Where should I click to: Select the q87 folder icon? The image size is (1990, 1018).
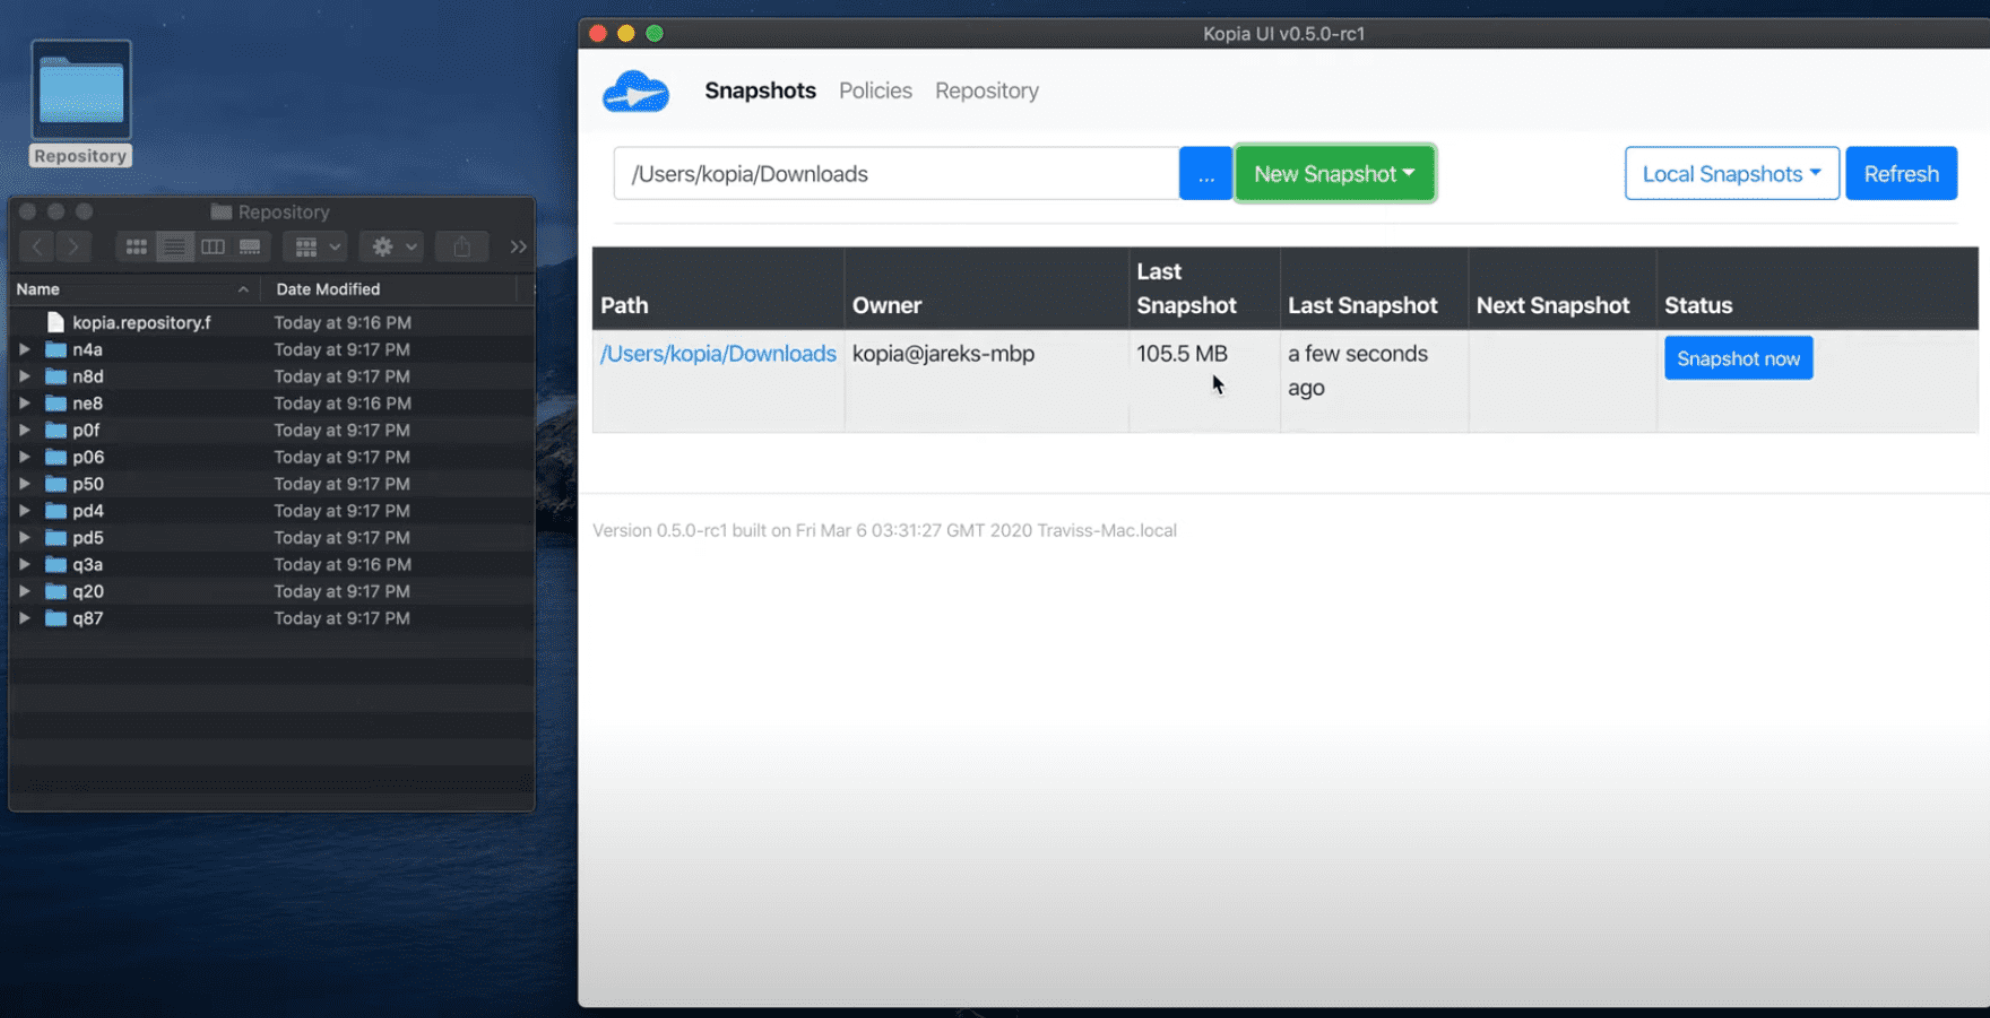pyautogui.click(x=56, y=618)
